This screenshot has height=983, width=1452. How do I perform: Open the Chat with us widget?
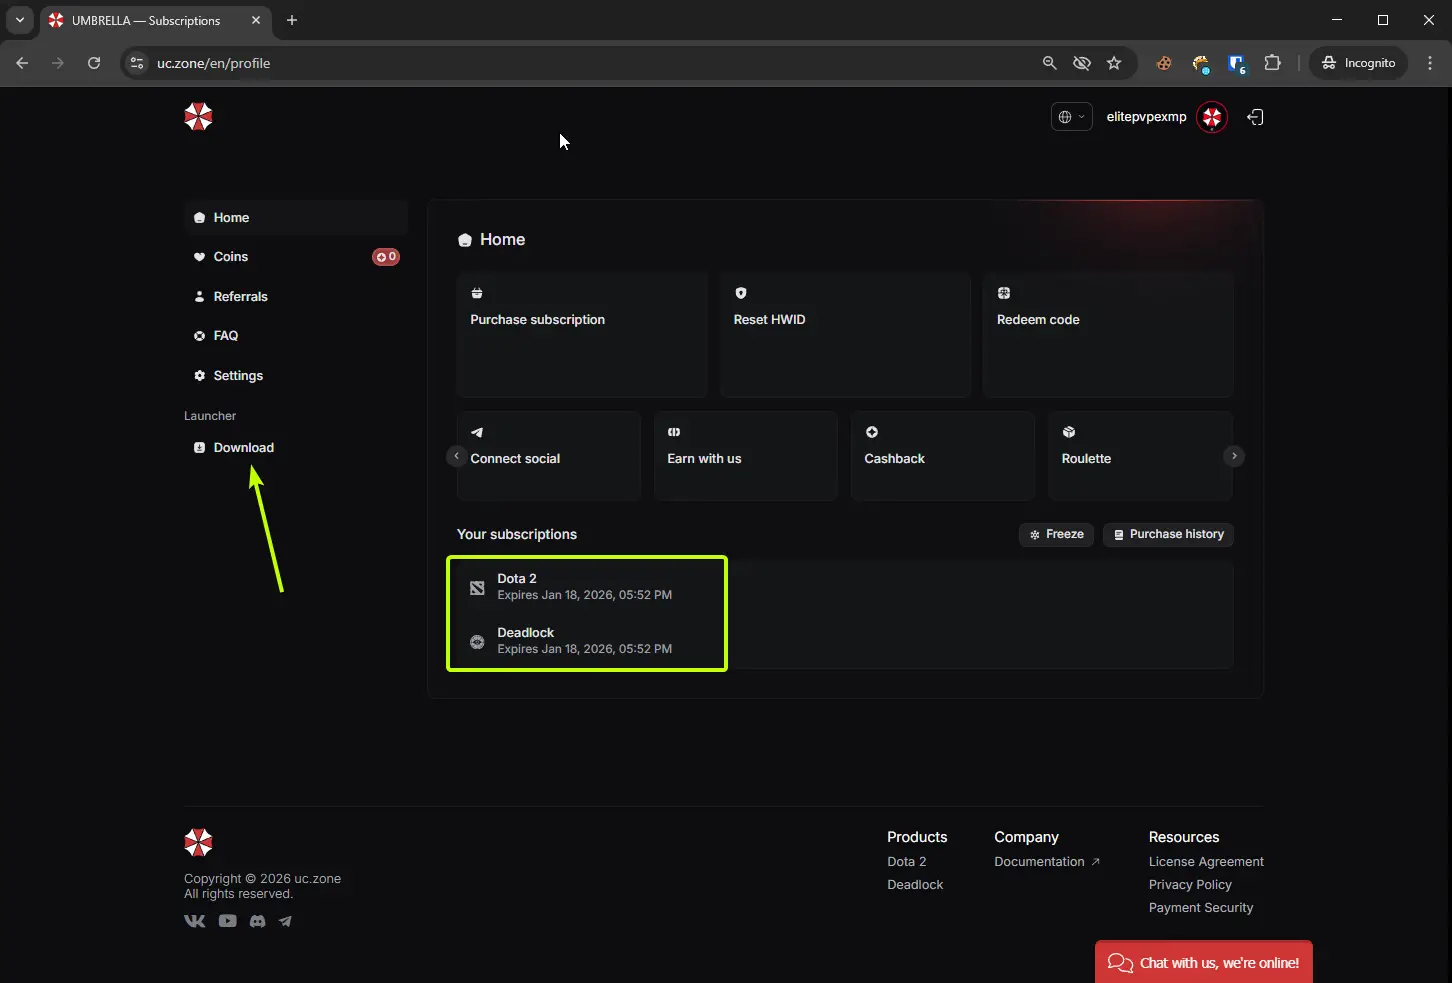pyautogui.click(x=1204, y=962)
